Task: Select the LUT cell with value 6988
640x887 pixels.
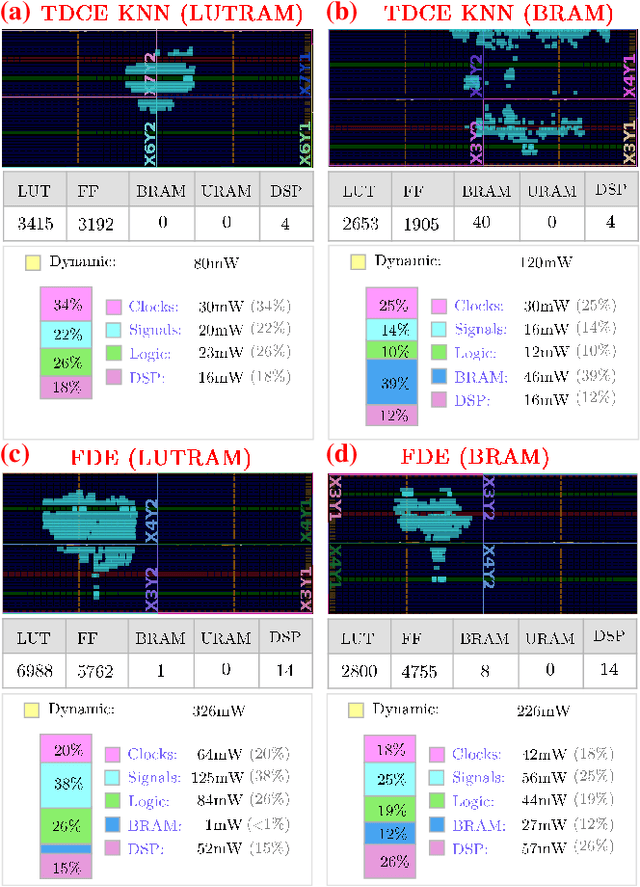Action: pyautogui.click(x=34, y=669)
